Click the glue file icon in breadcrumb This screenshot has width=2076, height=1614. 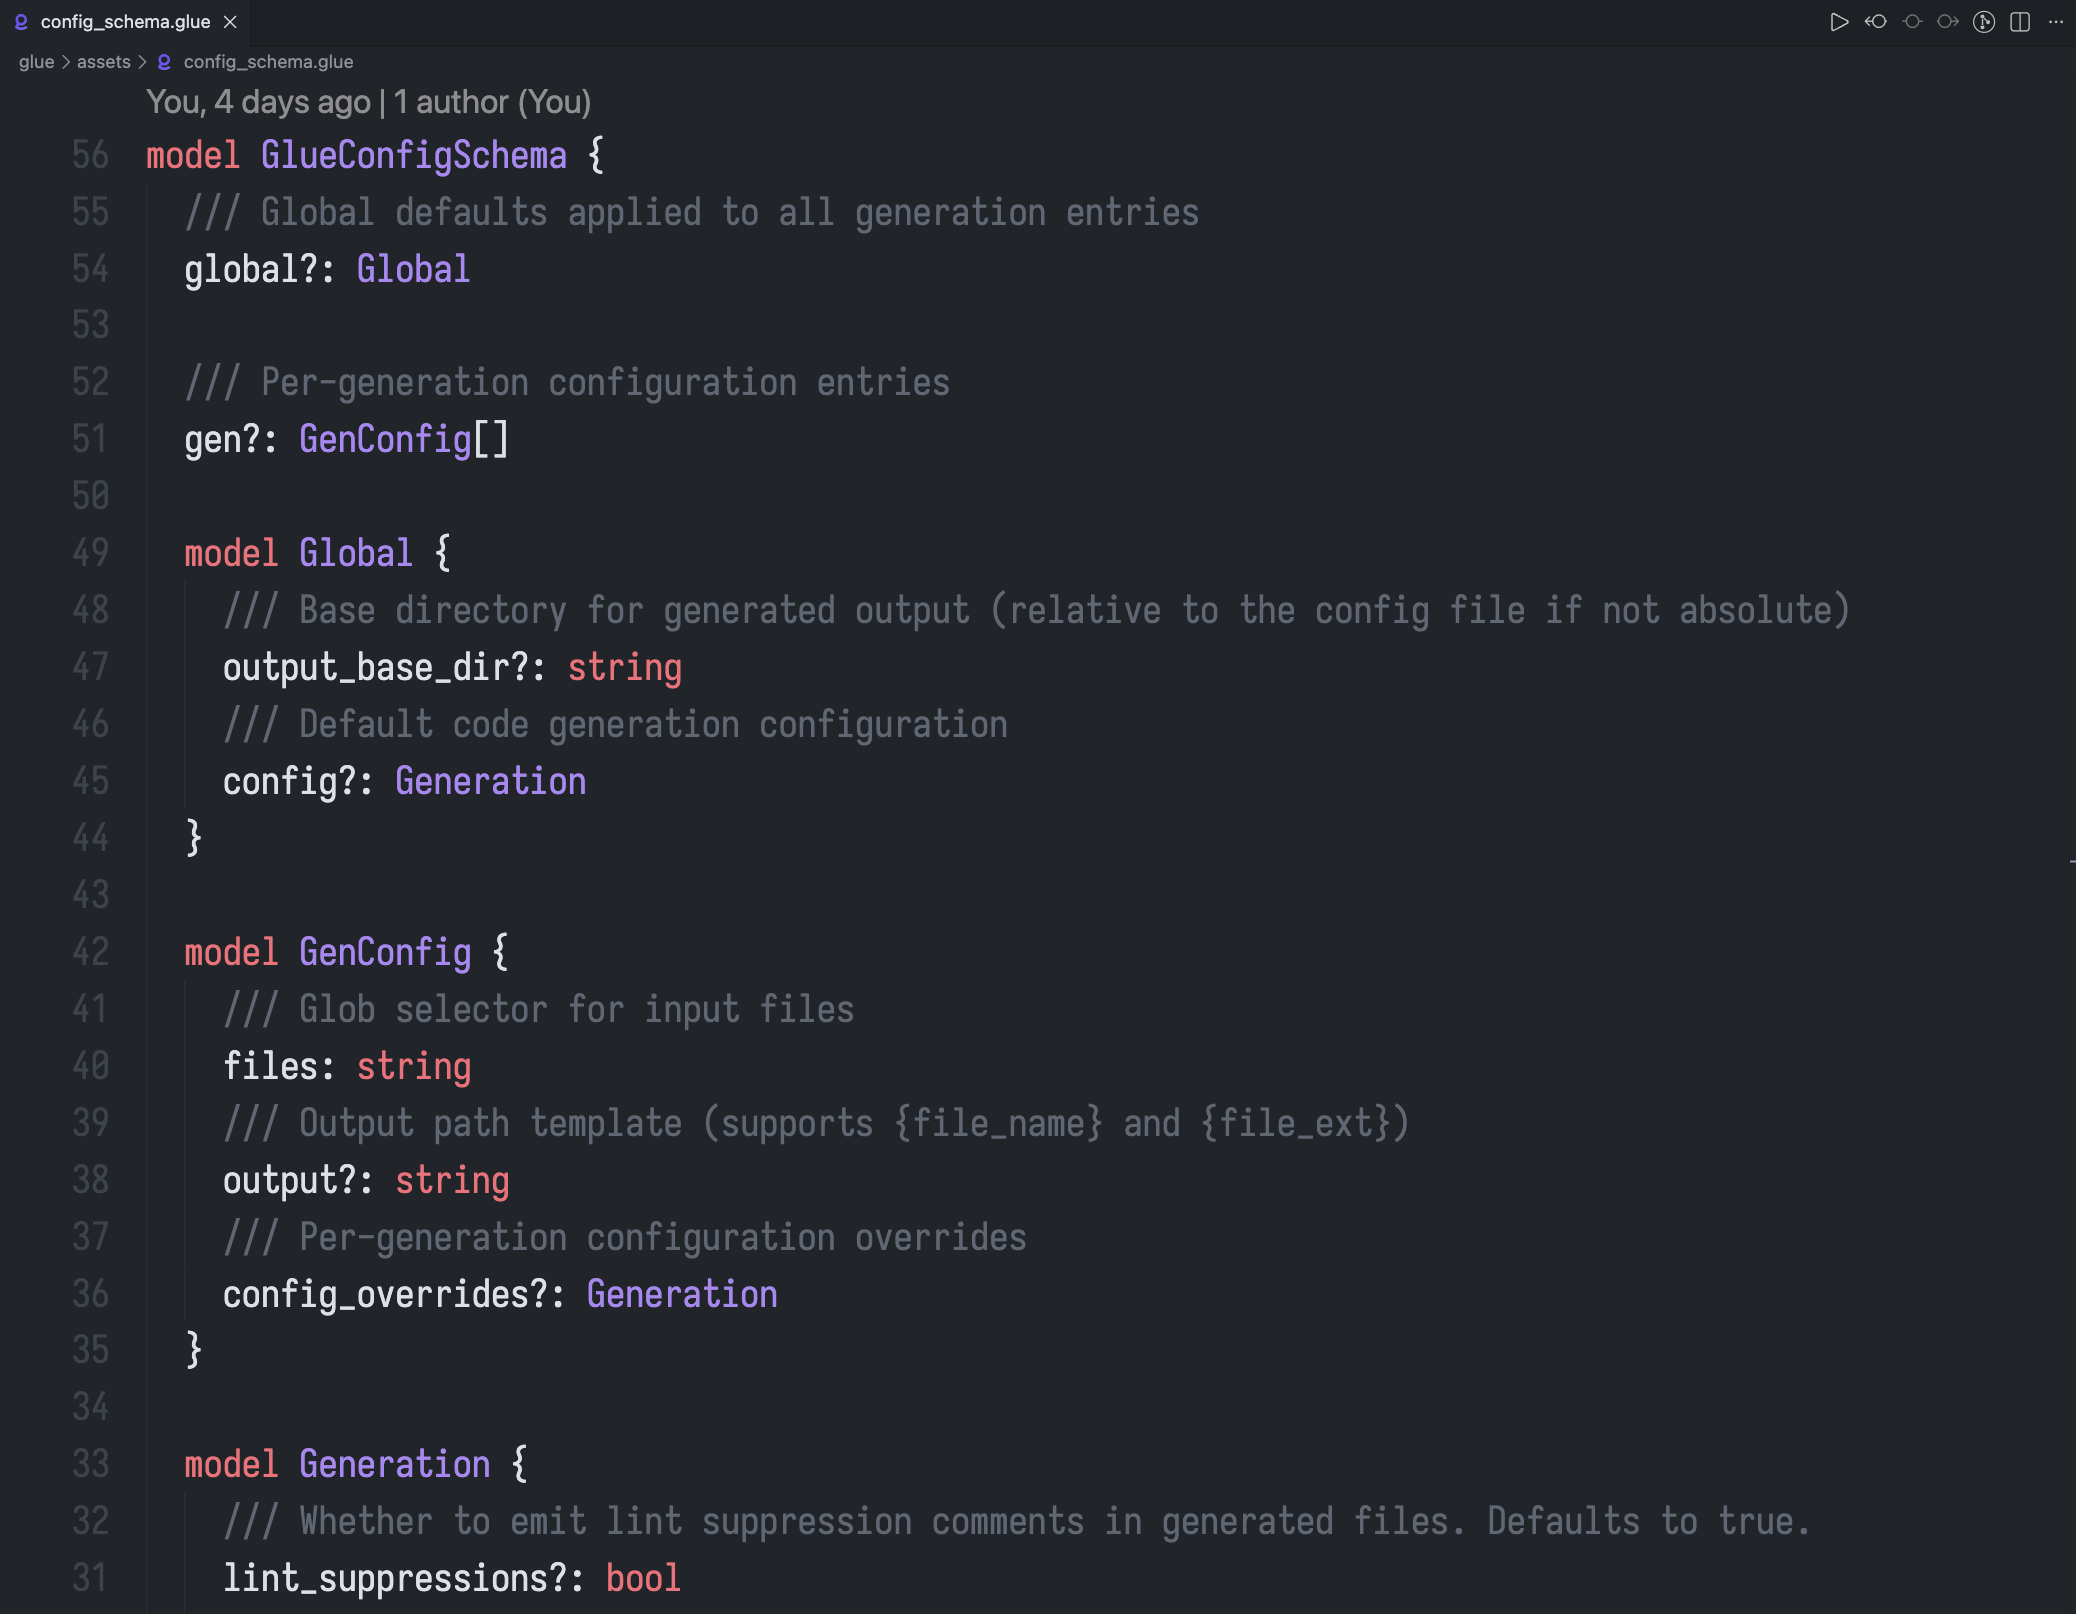164,62
